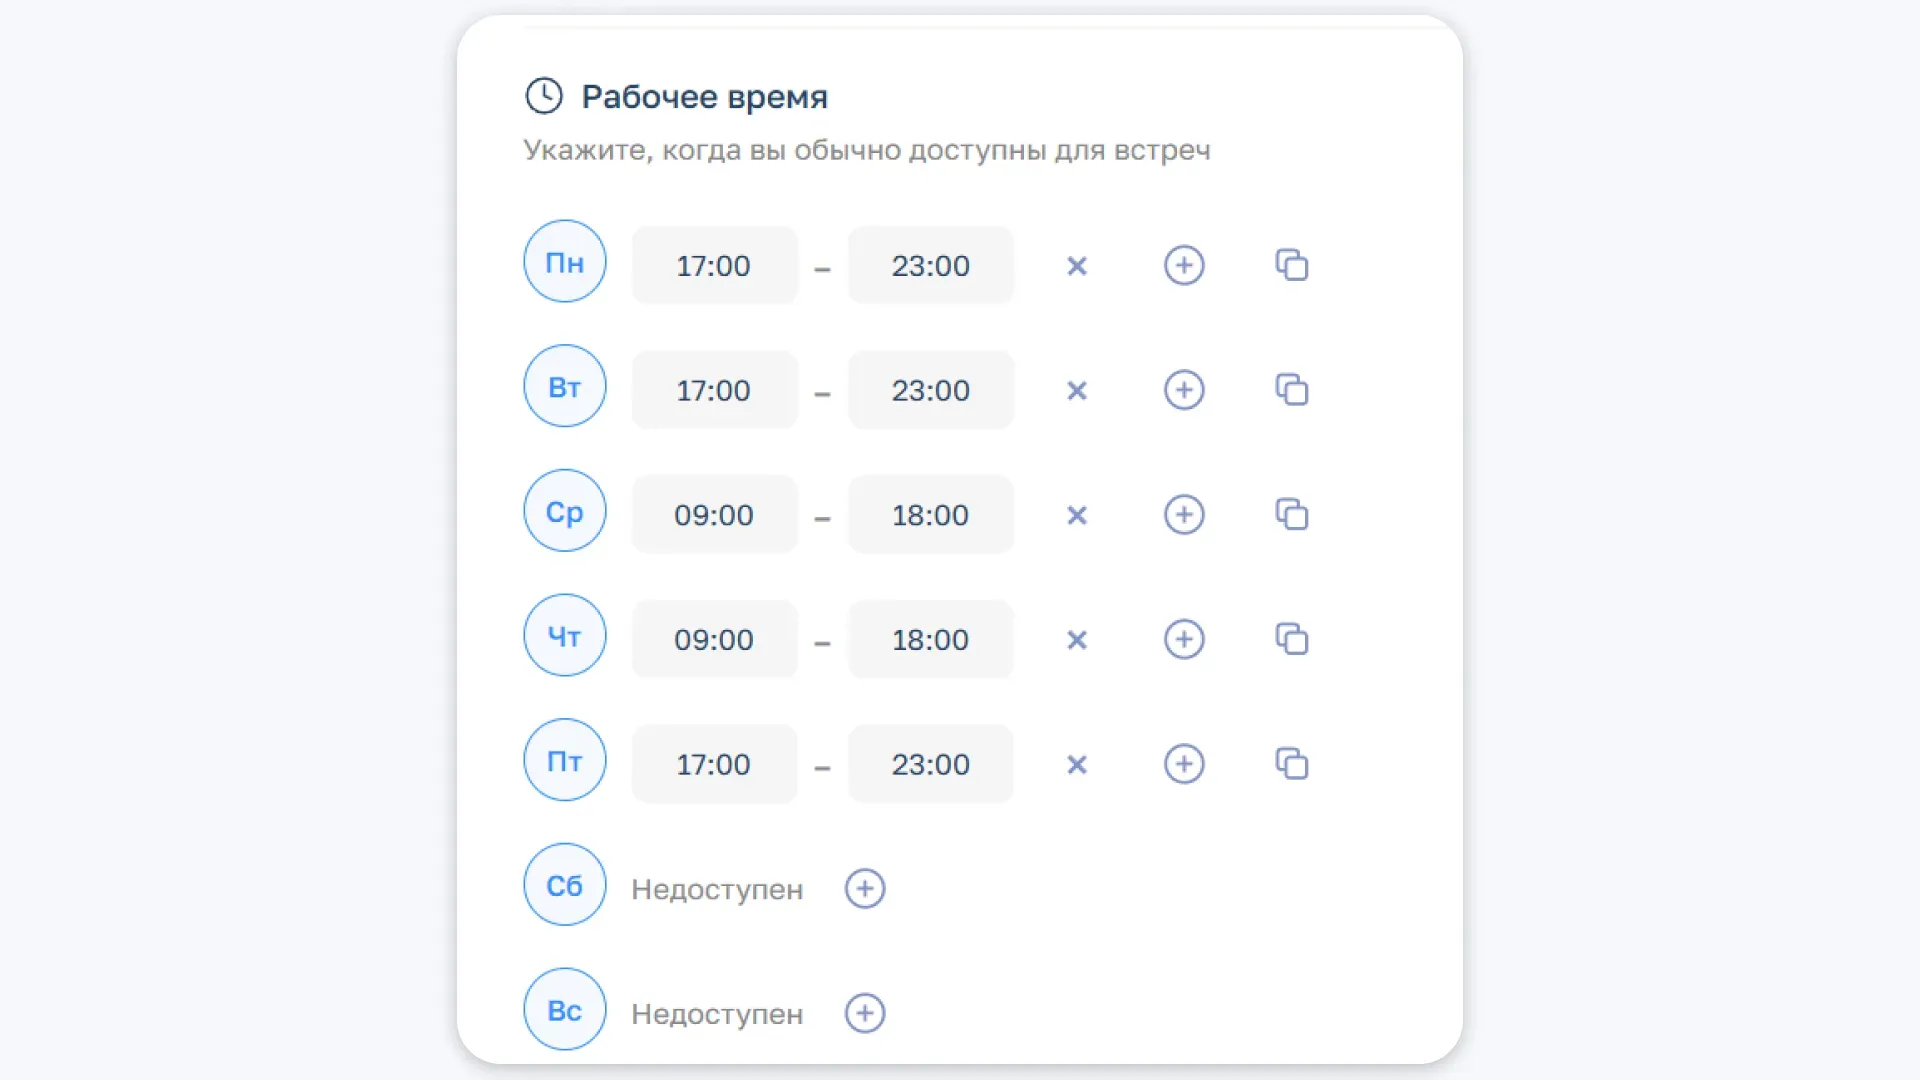The width and height of the screenshot is (1920, 1080).
Task: Select the Вт day label
Action: (x=564, y=385)
